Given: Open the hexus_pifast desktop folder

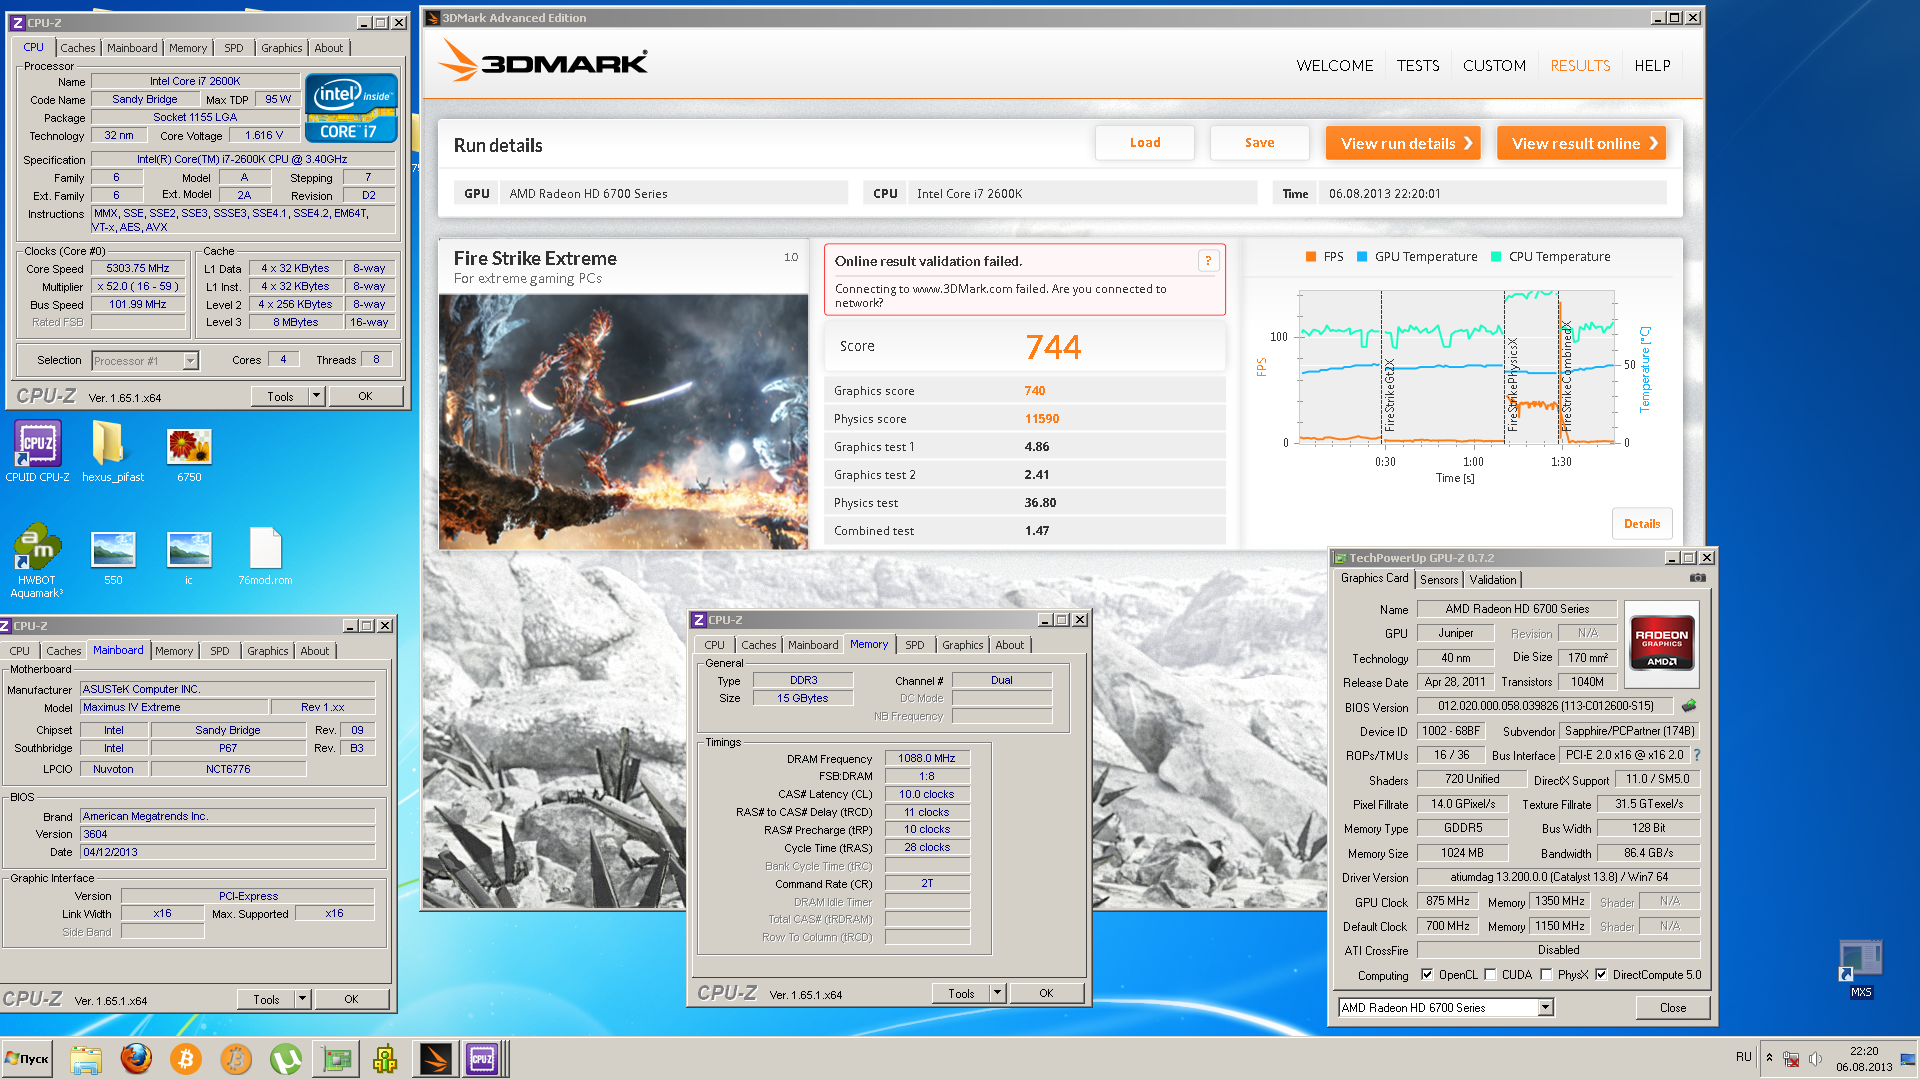Looking at the screenshot, I should (x=112, y=451).
